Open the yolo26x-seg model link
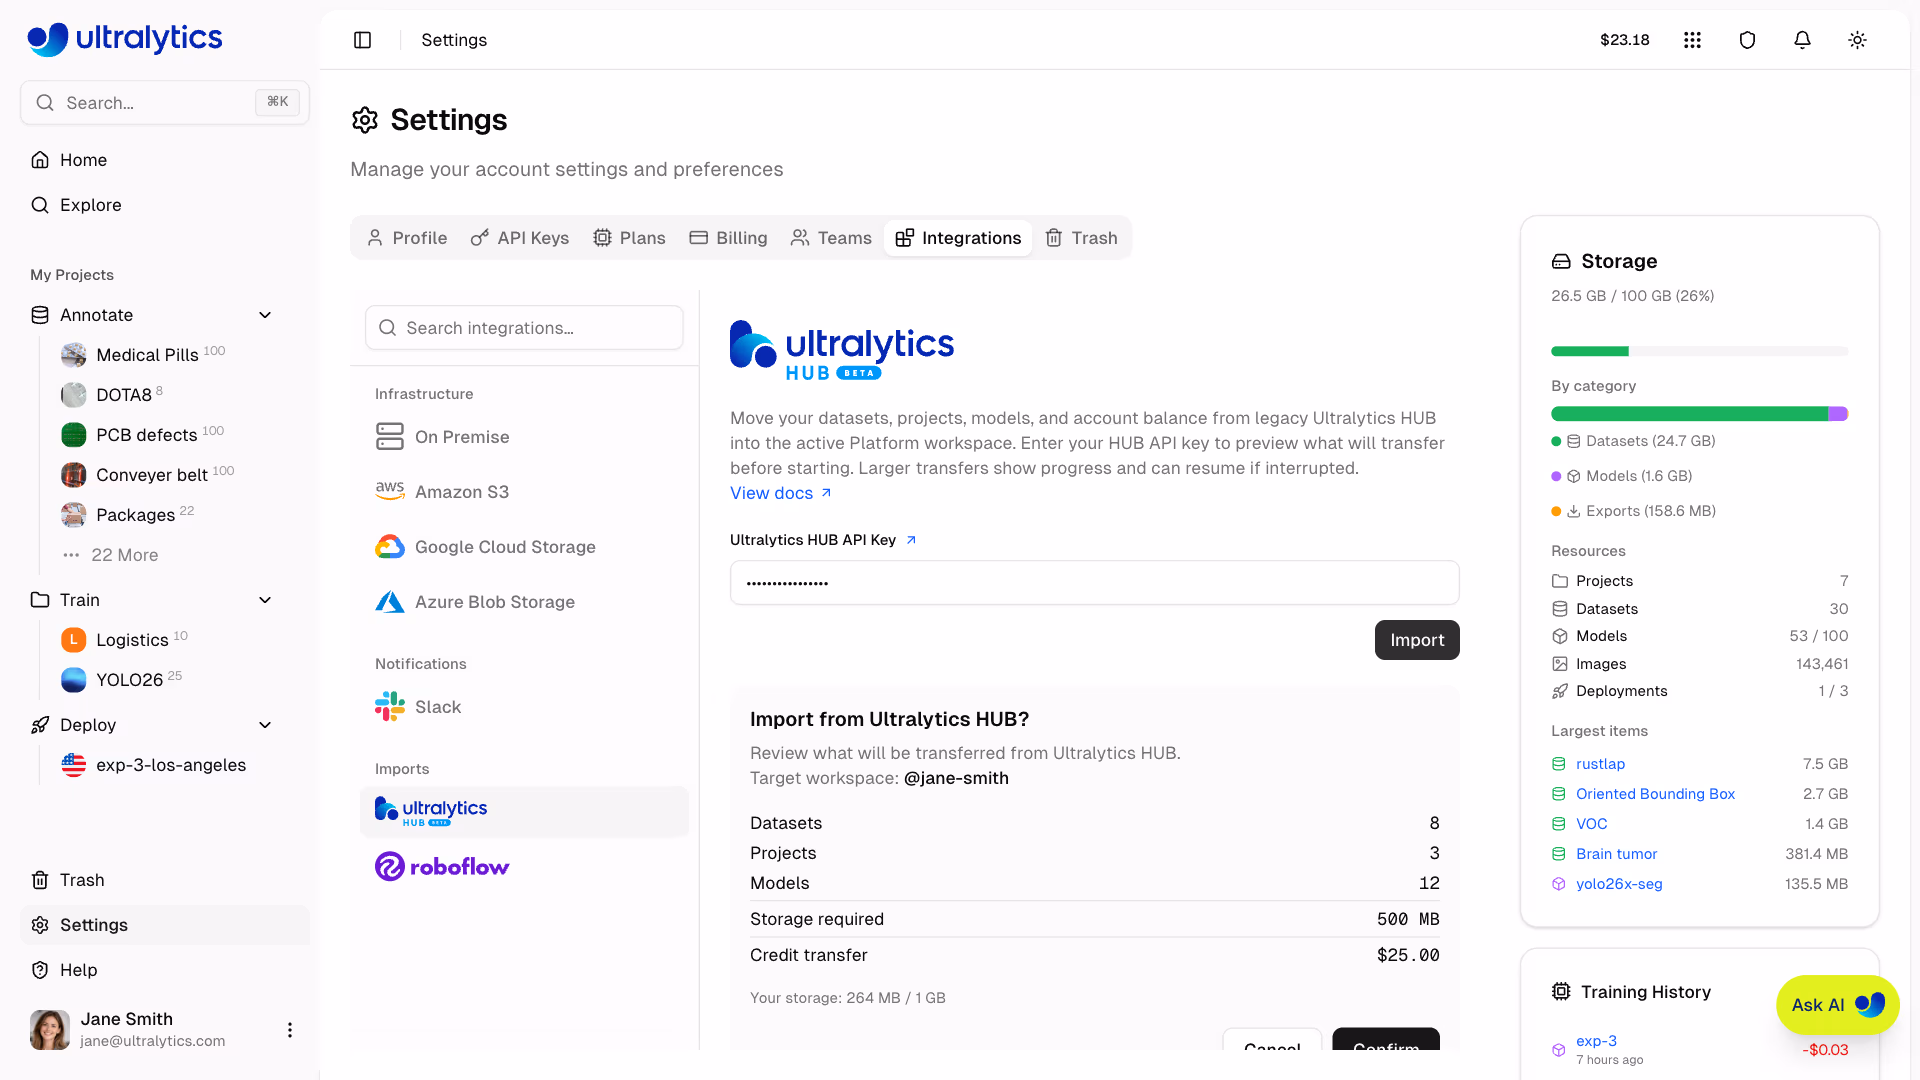The height and width of the screenshot is (1080, 1920). pos(1619,884)
